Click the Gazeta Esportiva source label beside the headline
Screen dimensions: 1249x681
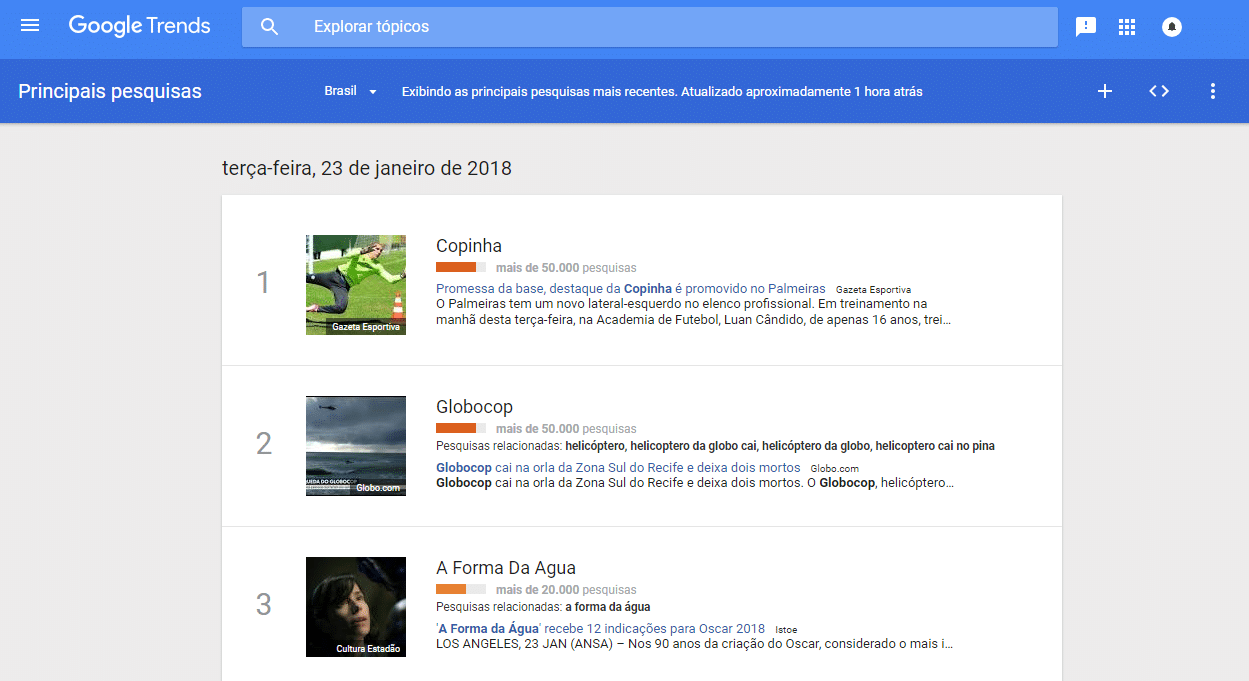point(873,290)
